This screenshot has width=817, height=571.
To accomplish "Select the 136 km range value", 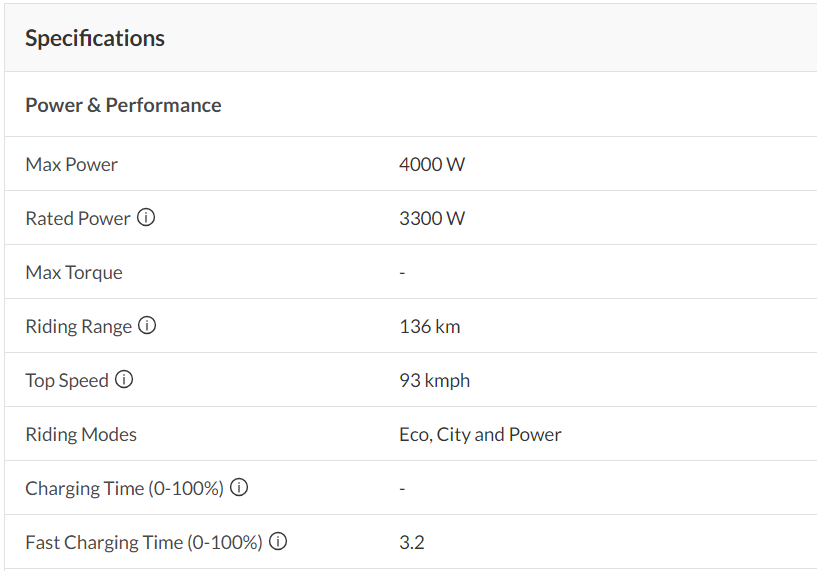I will (x=429, y=326).
